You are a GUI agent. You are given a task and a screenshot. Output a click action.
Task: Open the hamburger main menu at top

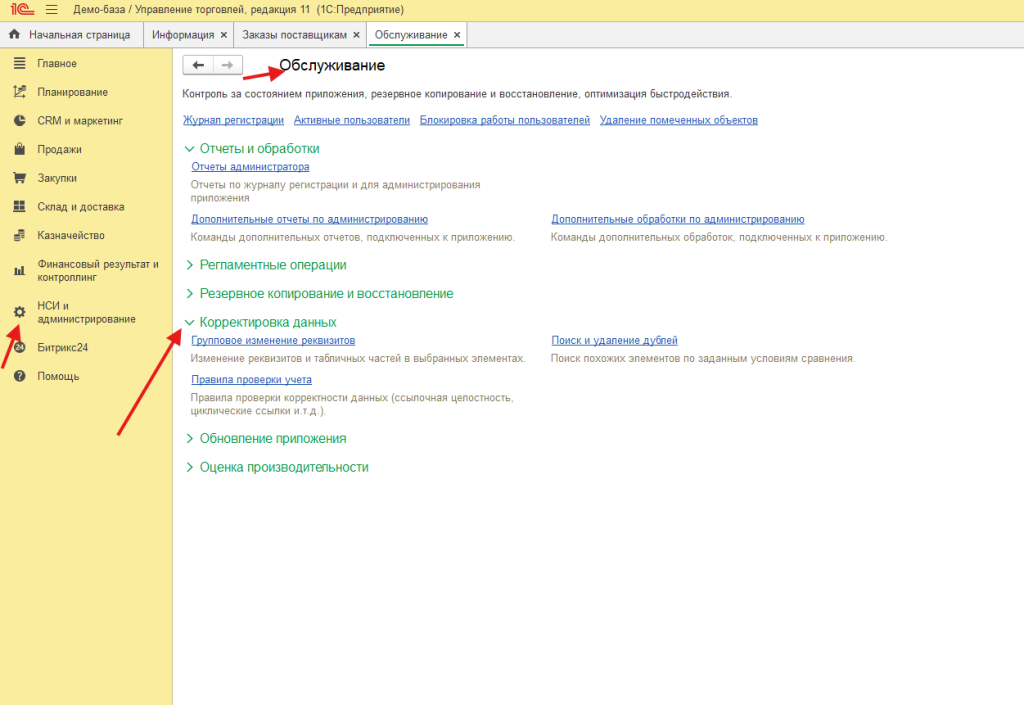tap(51, 10)
